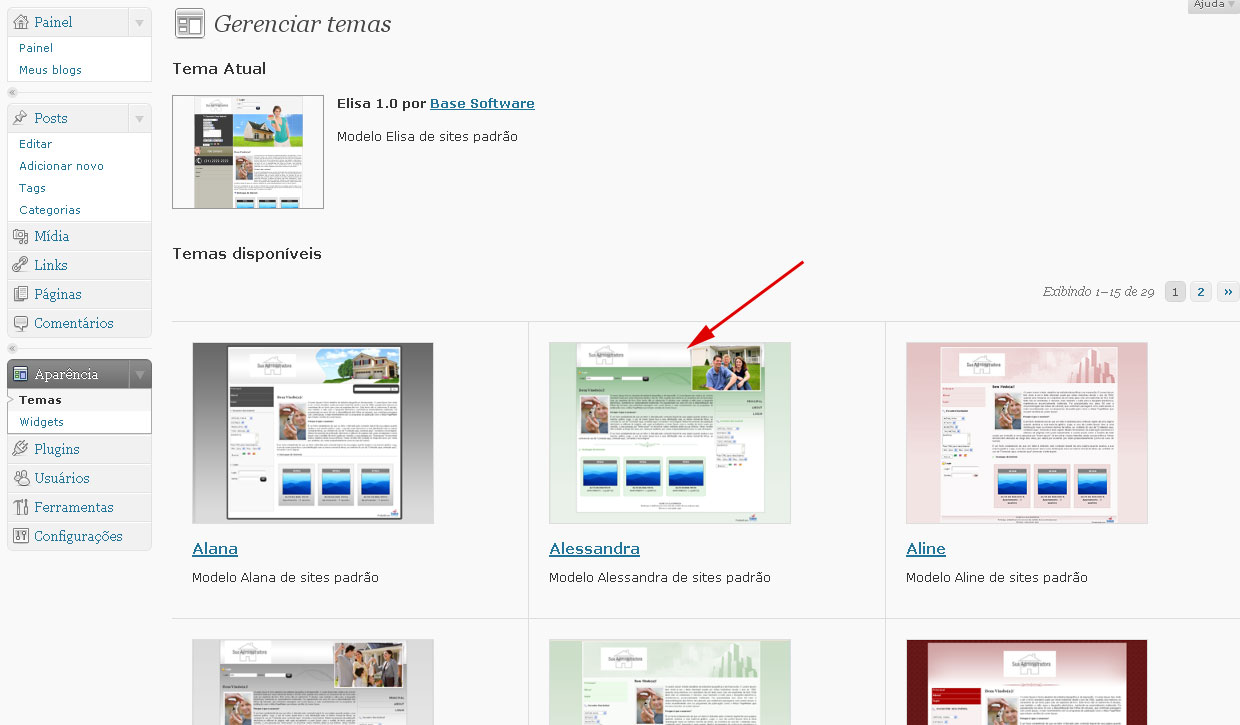The height and width of the screenshot is (725, 1240).
Task: Click the Alessandra theme name link
Action: click(x=594, y=549)
